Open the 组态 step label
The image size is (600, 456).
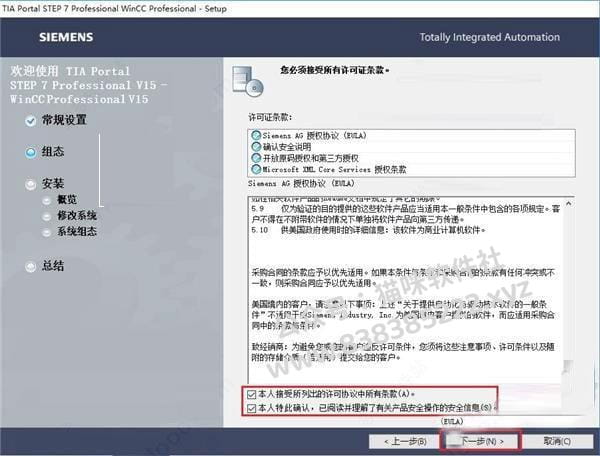(x=53, y=151)
